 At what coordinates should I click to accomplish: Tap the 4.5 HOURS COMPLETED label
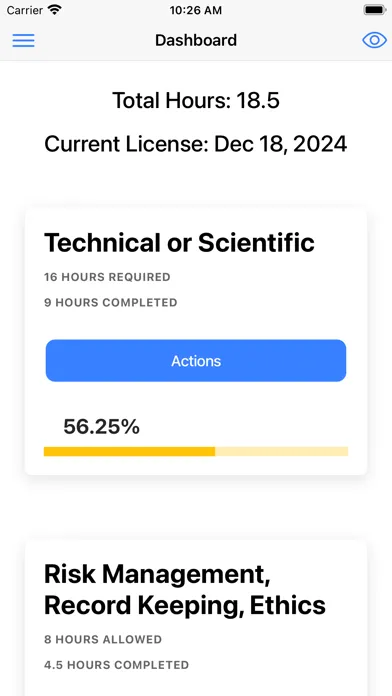click(116, 665)
